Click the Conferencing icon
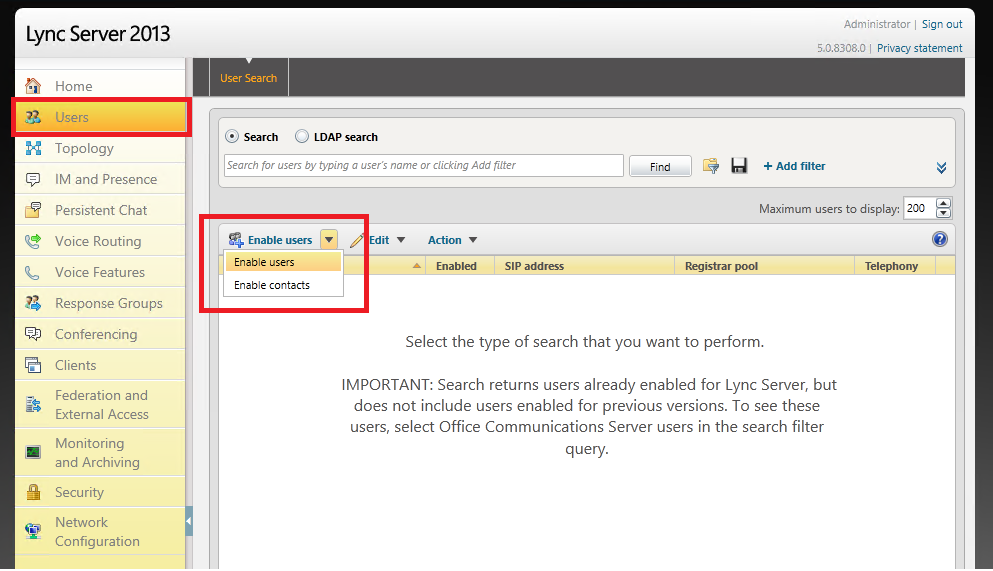This screenshot has width=993, height=571. pos(33,334)
